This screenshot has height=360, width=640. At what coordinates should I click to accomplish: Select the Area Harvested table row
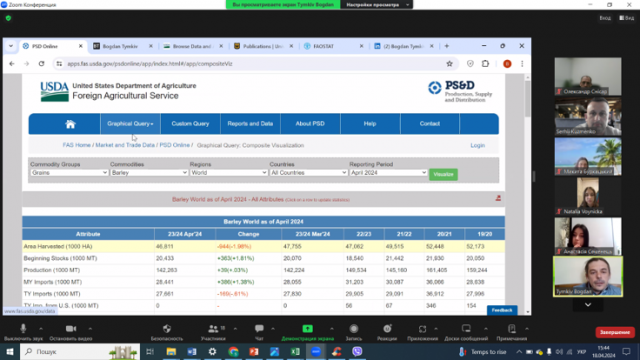point(263,247)
